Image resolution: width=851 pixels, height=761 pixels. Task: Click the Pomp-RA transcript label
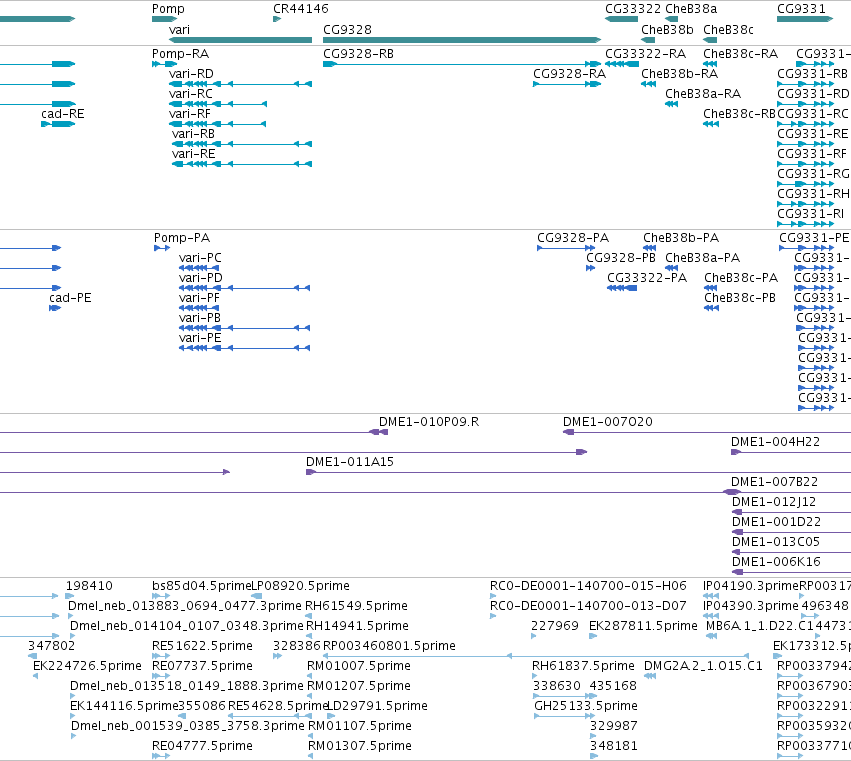(x=180, y=54)
